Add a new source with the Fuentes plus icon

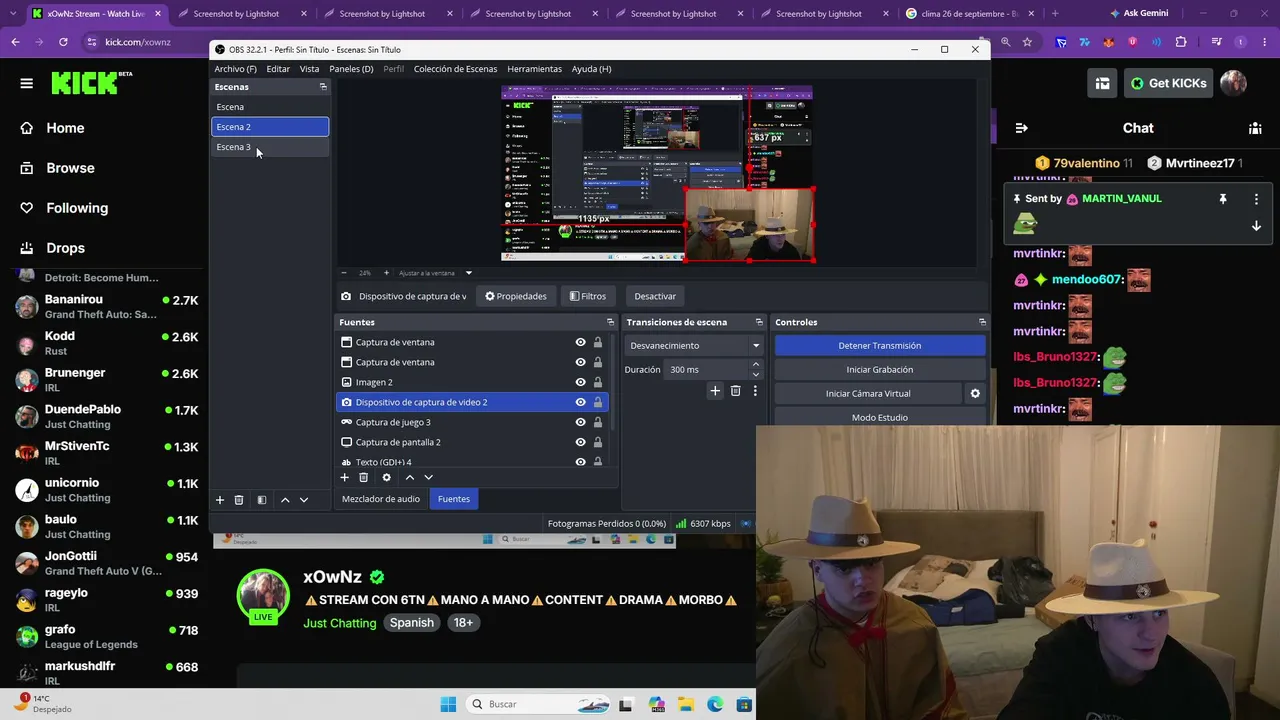tap(345, 478)
